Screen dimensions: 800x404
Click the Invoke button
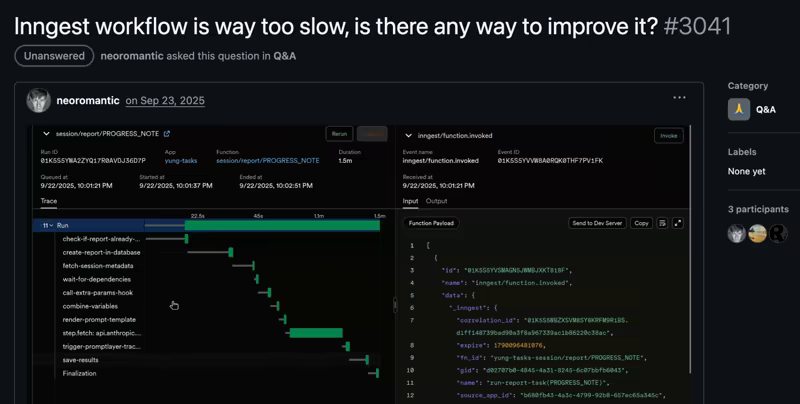click(x=668, y=136)
